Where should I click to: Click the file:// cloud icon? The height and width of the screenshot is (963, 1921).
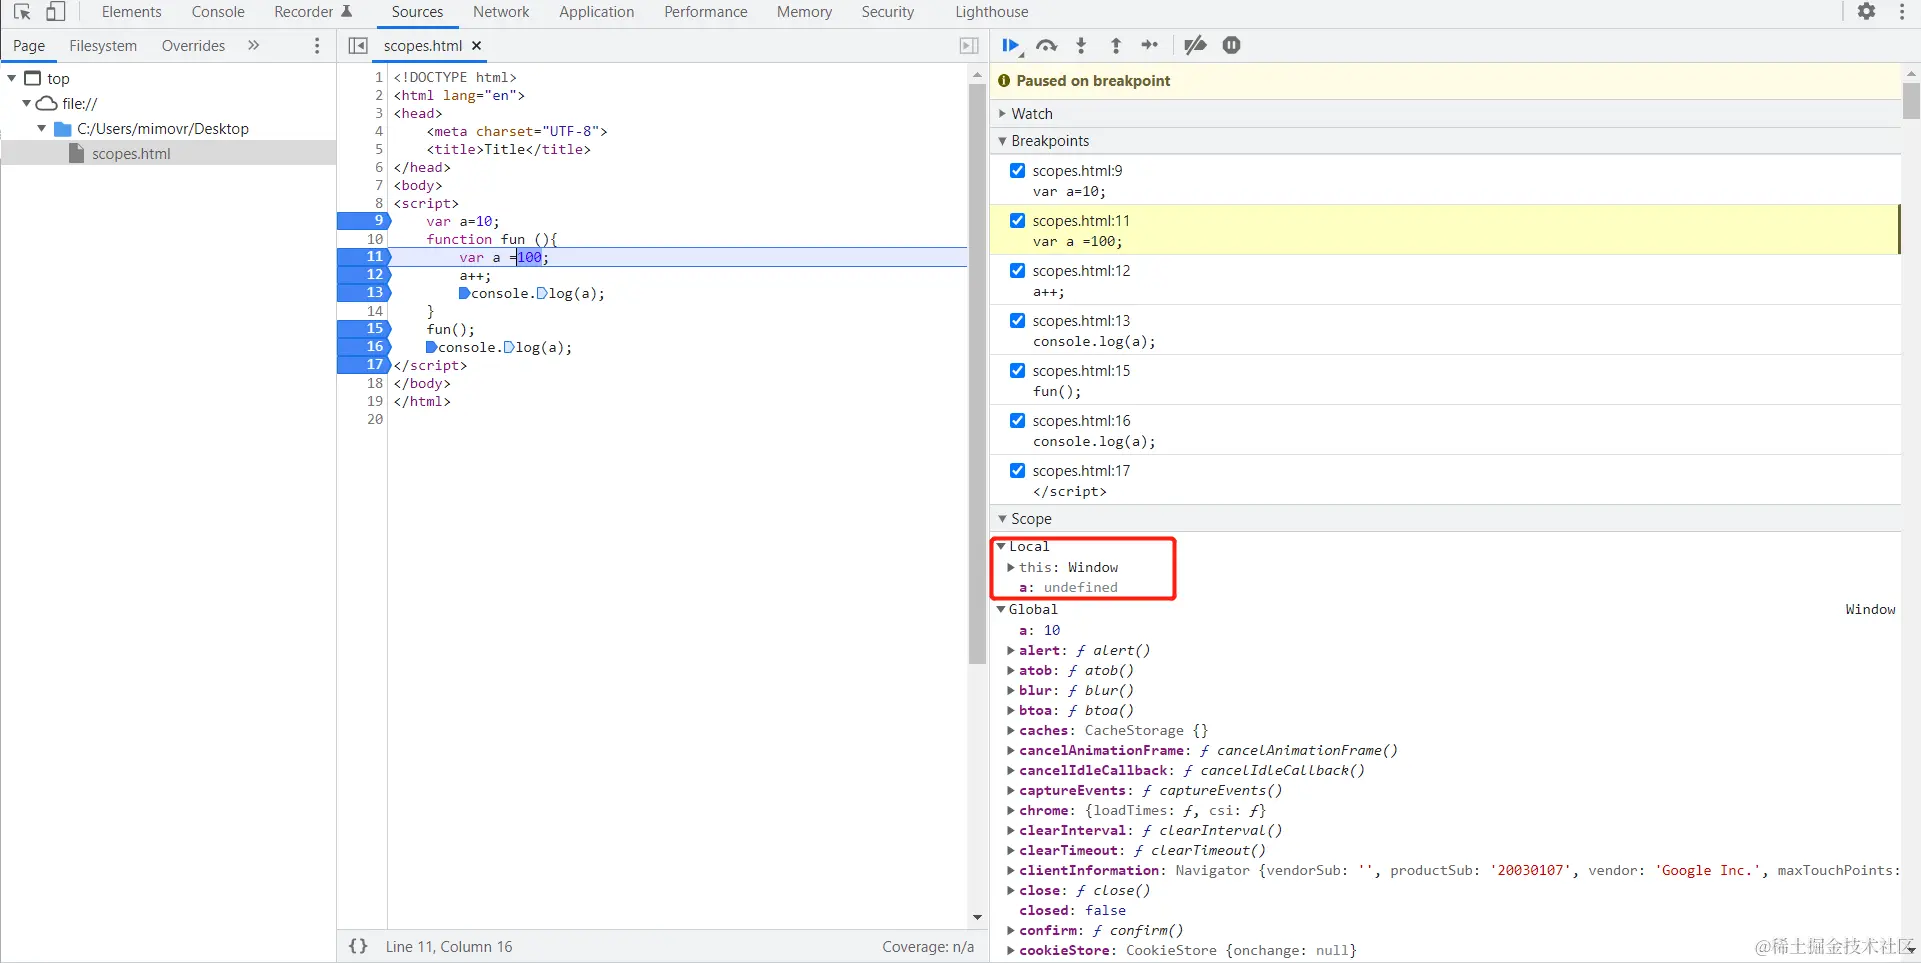[x=47, y=103]
